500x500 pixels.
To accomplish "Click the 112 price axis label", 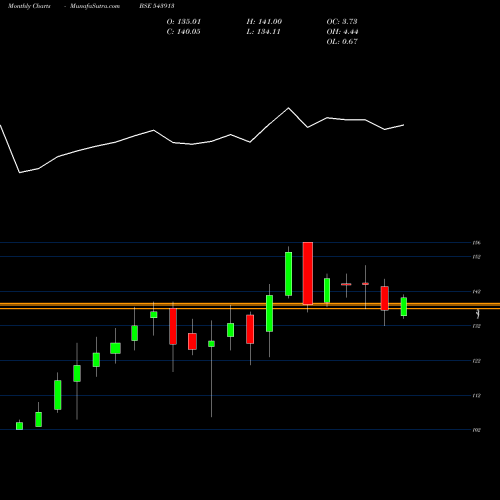I will point(477,396).
